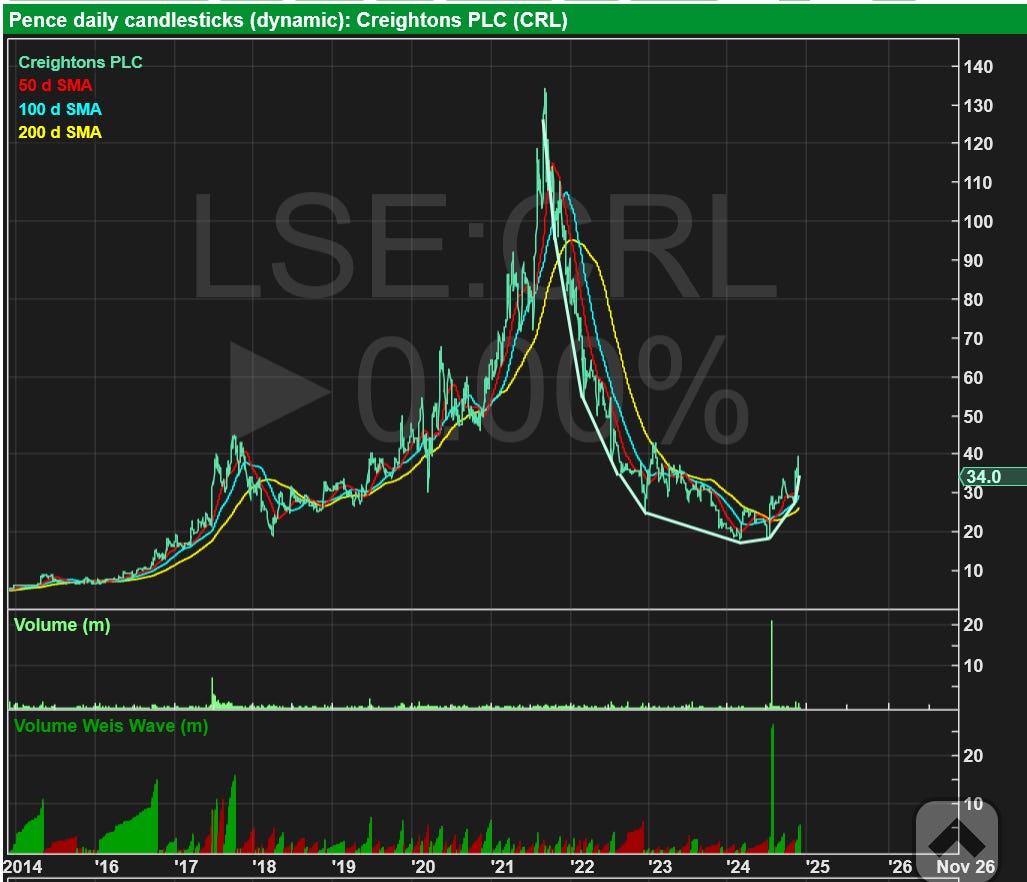The height and width of the screenshot is (882, 1027).
Task: Click the '17 year label
Action: point(186,866)
